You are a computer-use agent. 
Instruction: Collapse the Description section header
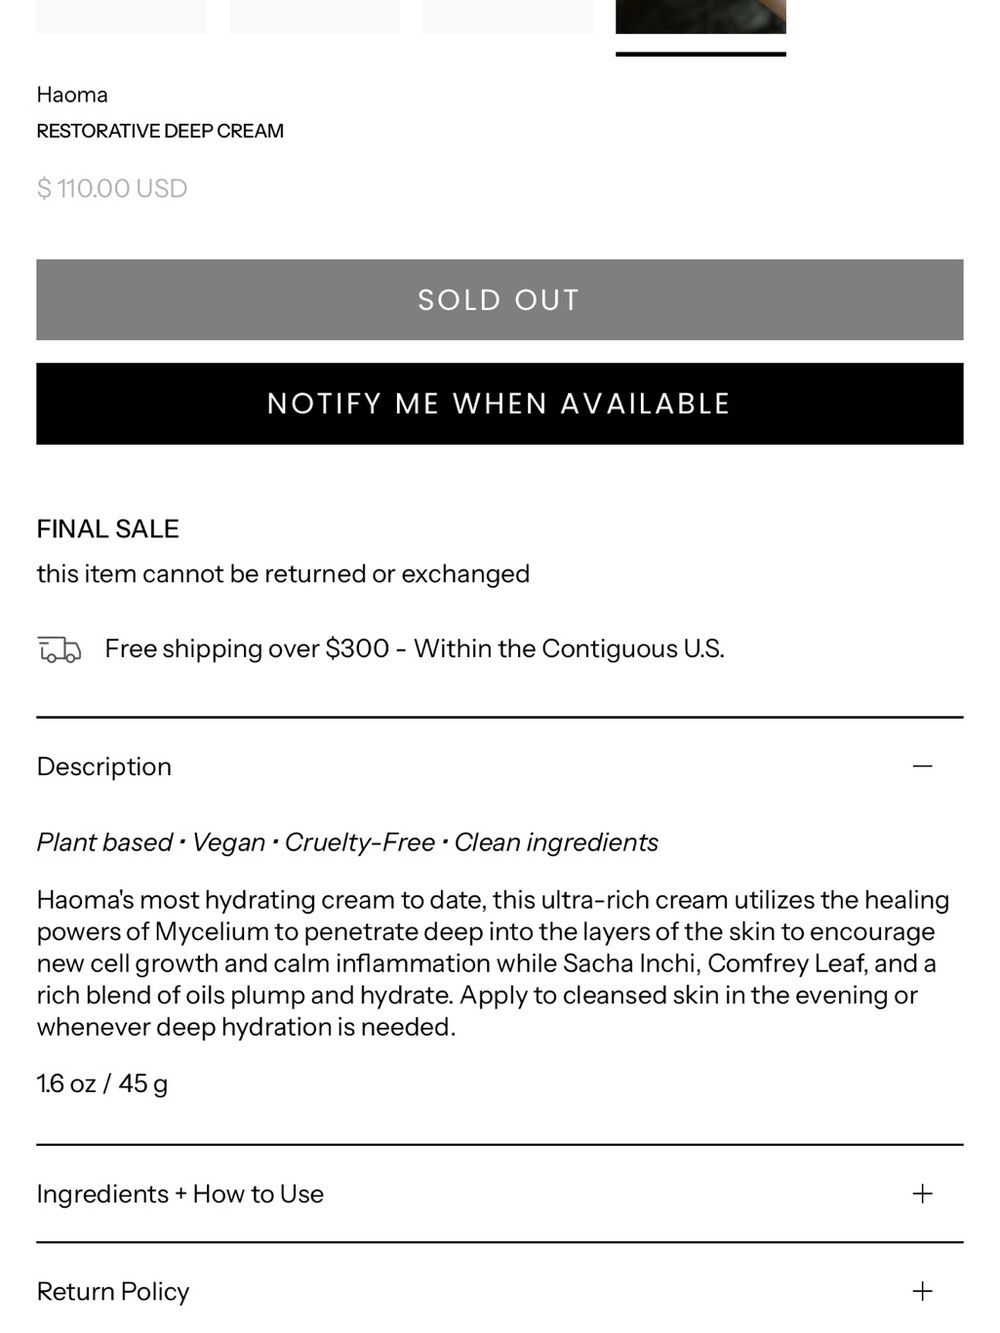point(500,767)
